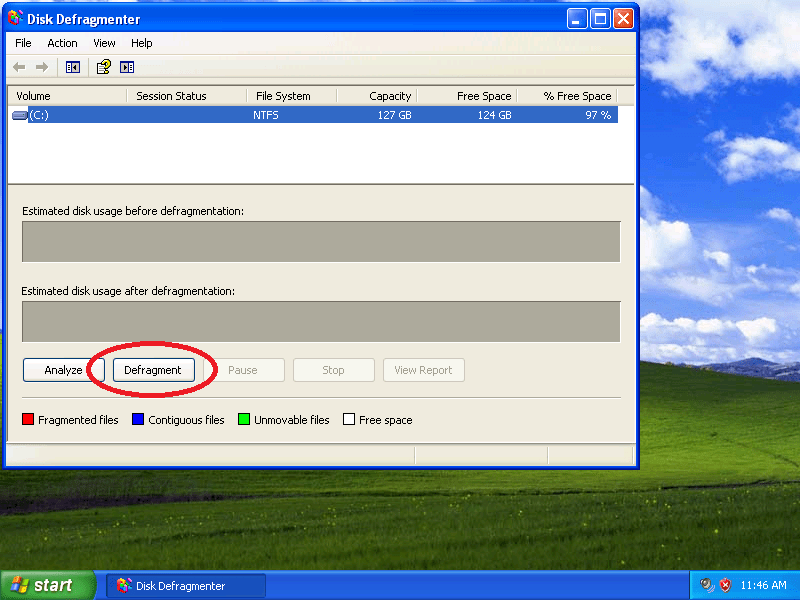Open the Action menu
Screen dimensions: 800x600
[x=62, y=43]
